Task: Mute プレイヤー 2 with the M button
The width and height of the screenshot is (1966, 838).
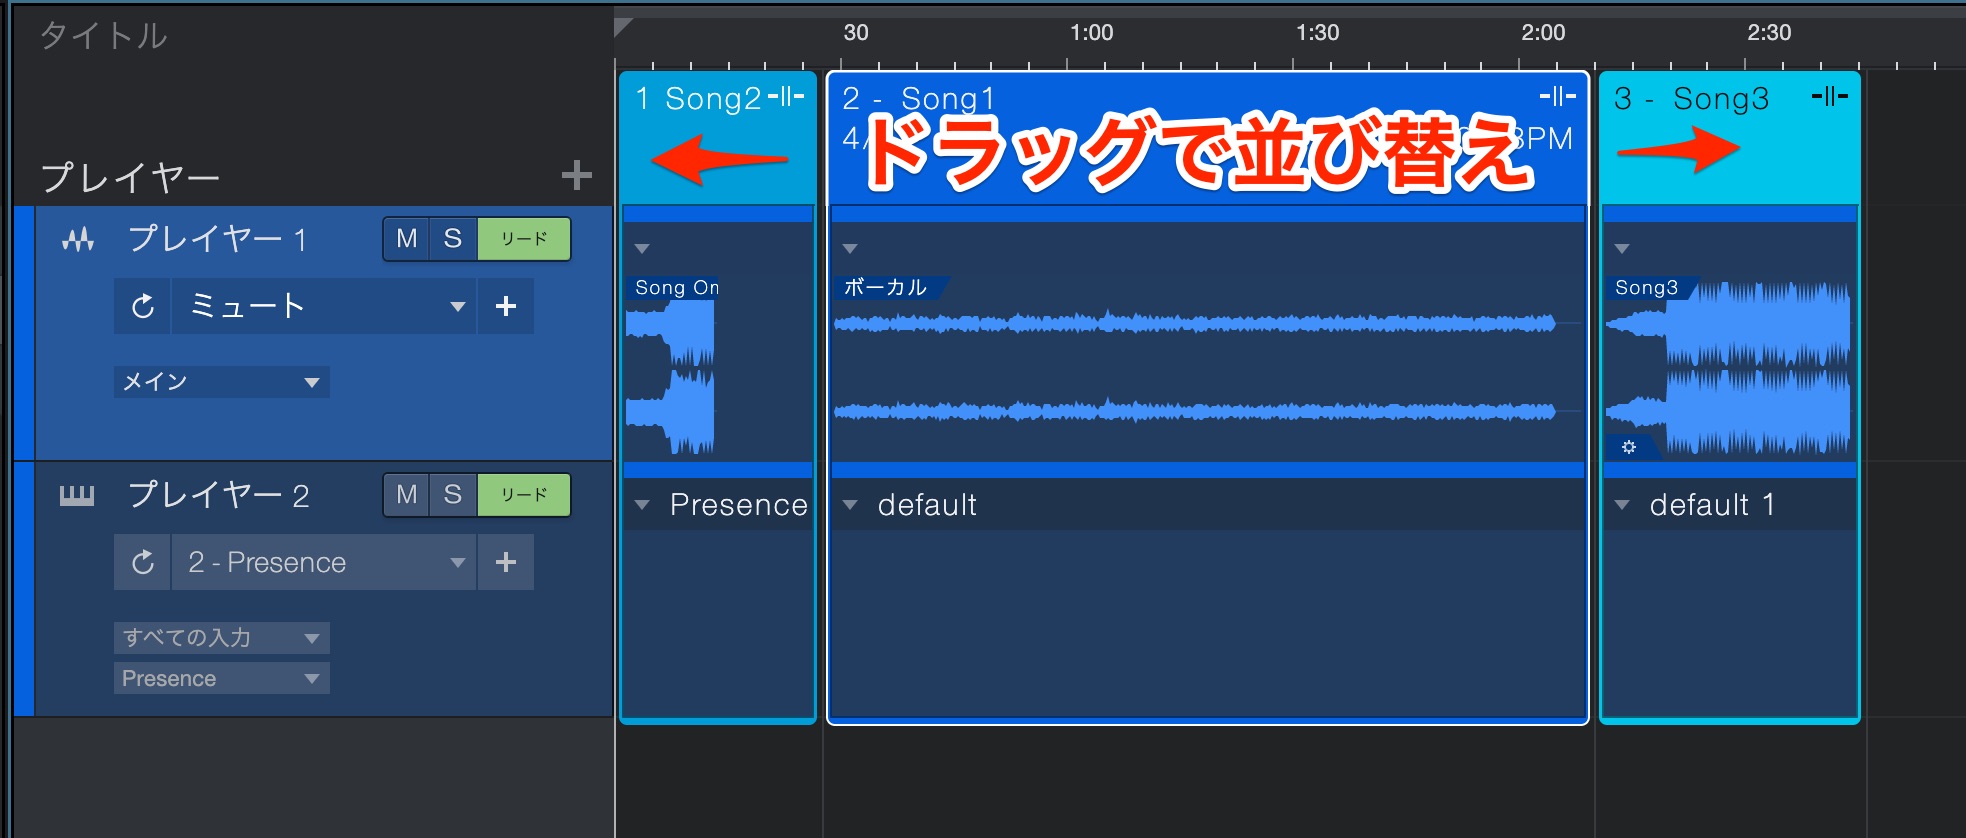Action: coord(406,495)
